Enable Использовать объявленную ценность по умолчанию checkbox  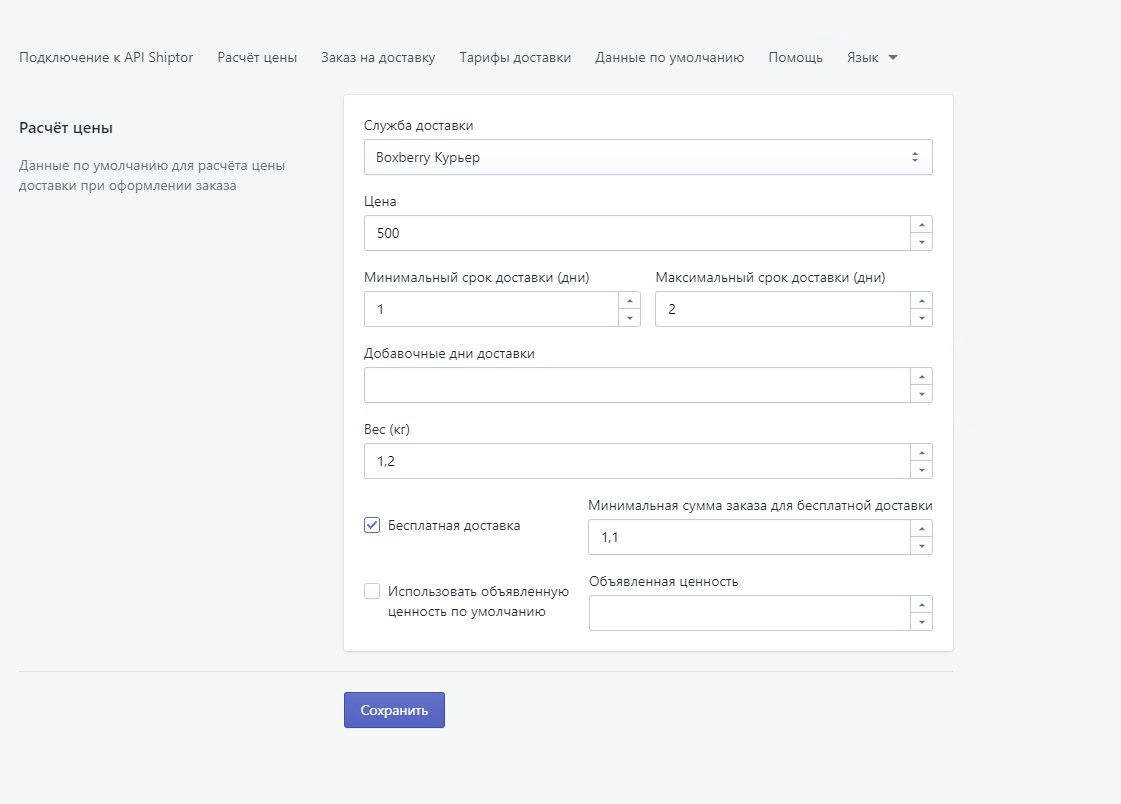[372, 591]
